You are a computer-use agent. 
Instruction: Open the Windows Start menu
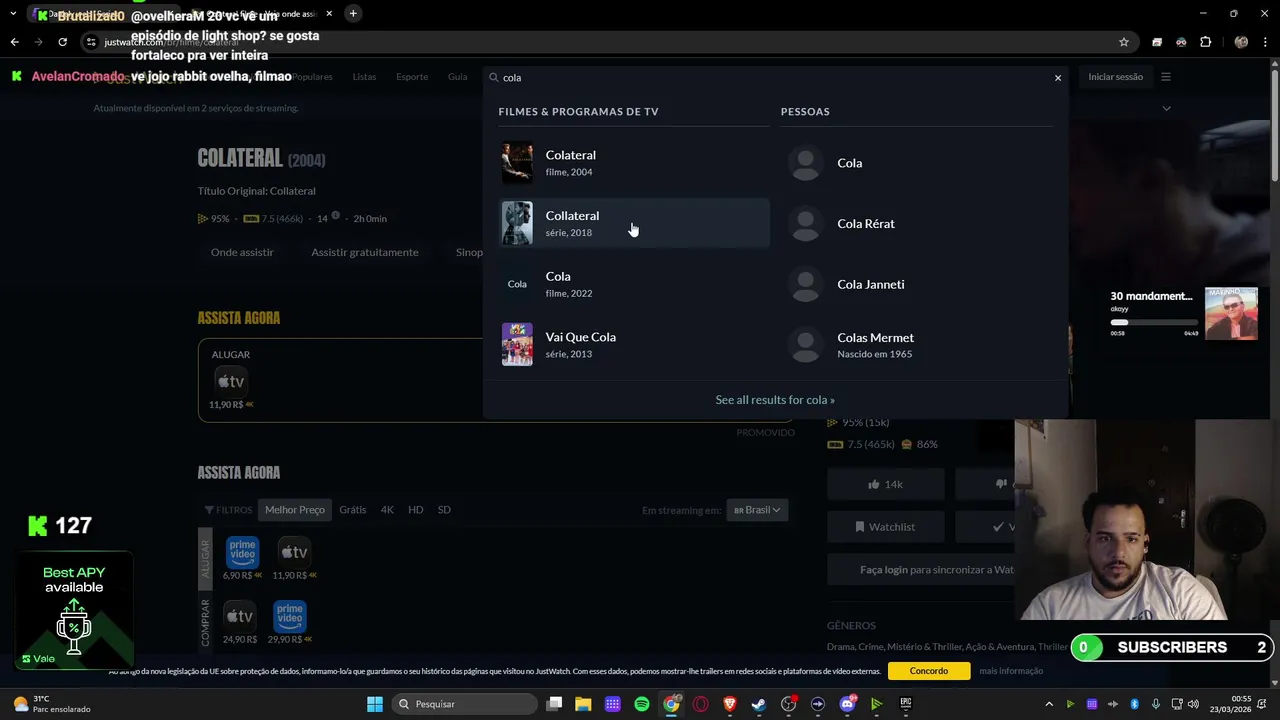(375, 704)
